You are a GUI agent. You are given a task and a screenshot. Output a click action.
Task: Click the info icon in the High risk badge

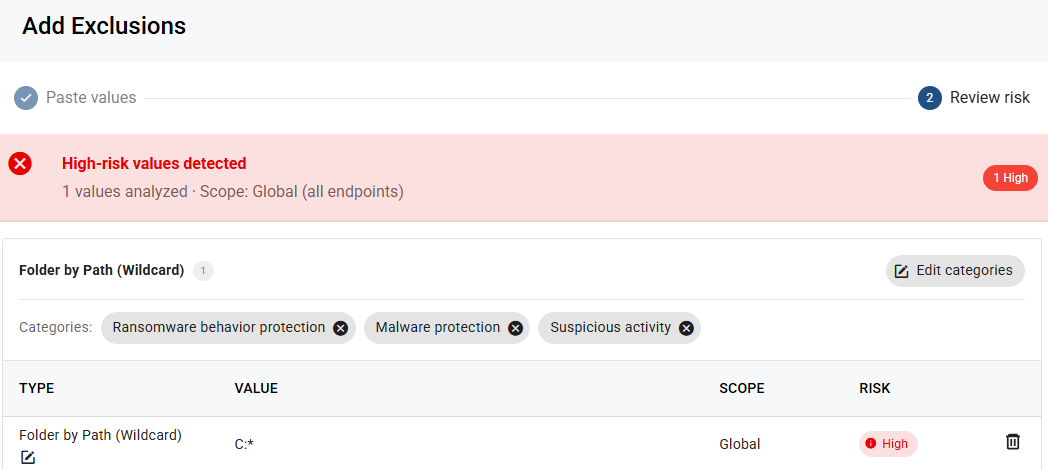(x=870, y=443)
